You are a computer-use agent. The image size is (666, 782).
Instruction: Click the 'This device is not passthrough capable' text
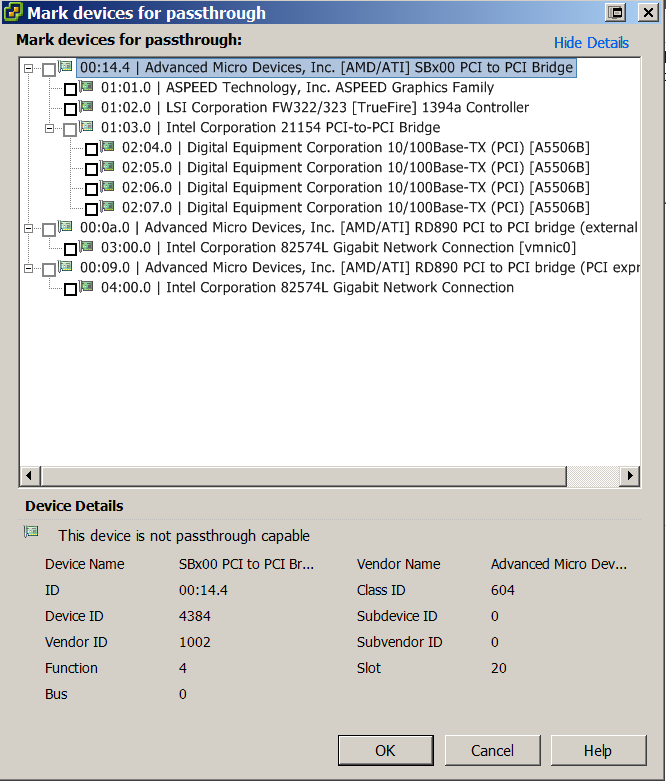(x=184, y=536)
